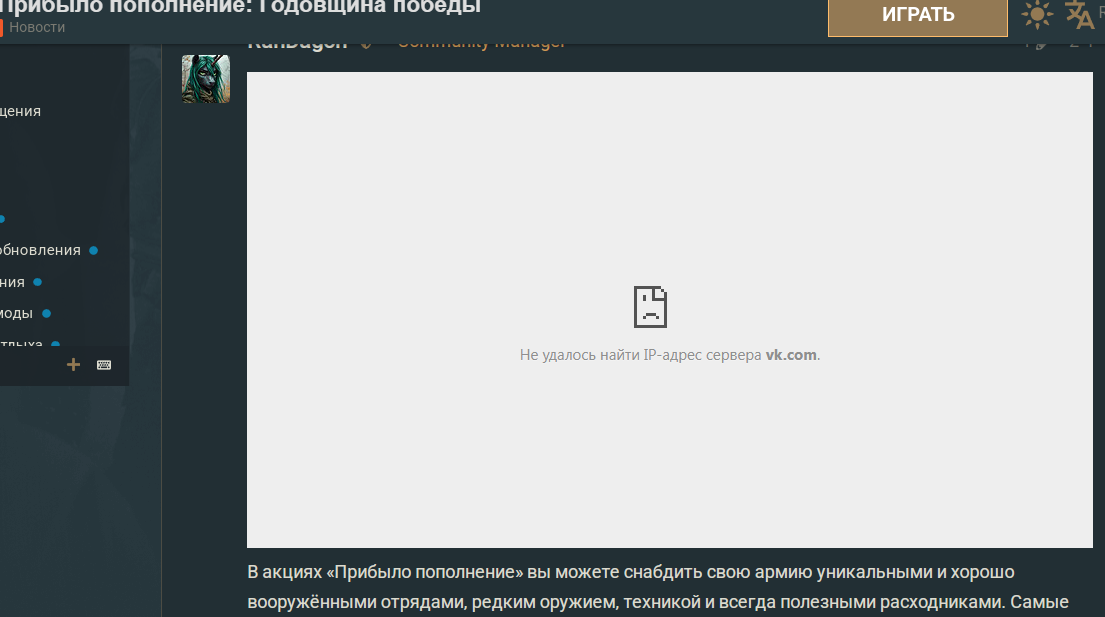Viewport: 1105px width, 617px height.
Task: Open the post author's avatar image
Action: click(x=206, y=79)
